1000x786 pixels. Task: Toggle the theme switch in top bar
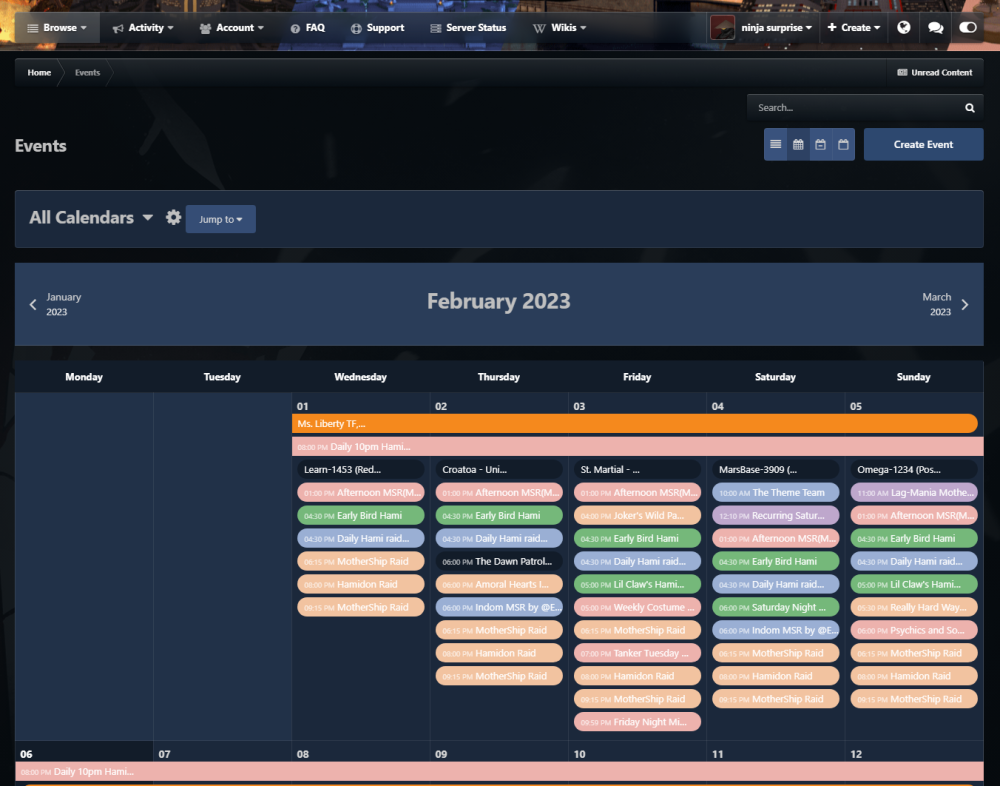pyautogui.click(x=967, y=28)
